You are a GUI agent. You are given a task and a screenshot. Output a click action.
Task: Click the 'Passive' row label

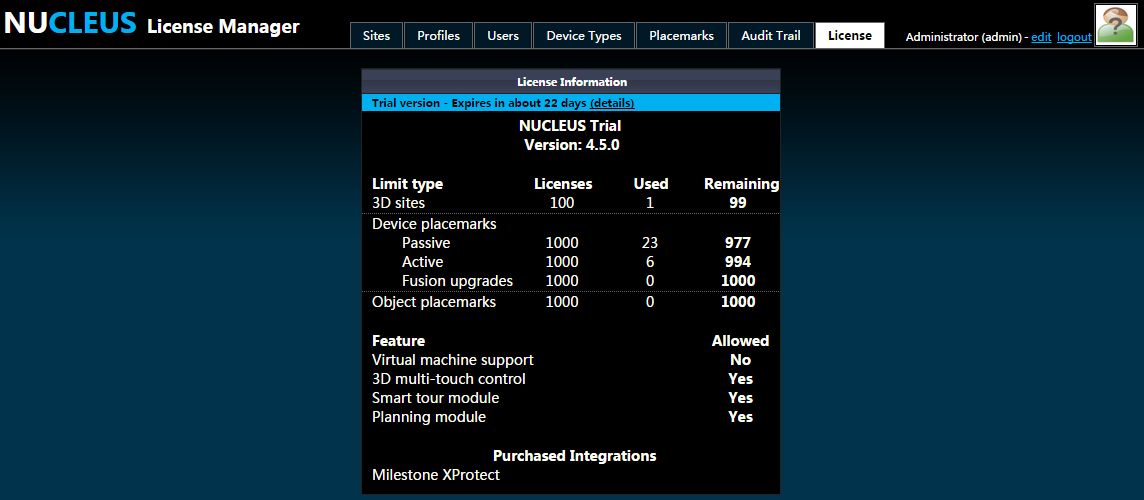click(426, 243)
